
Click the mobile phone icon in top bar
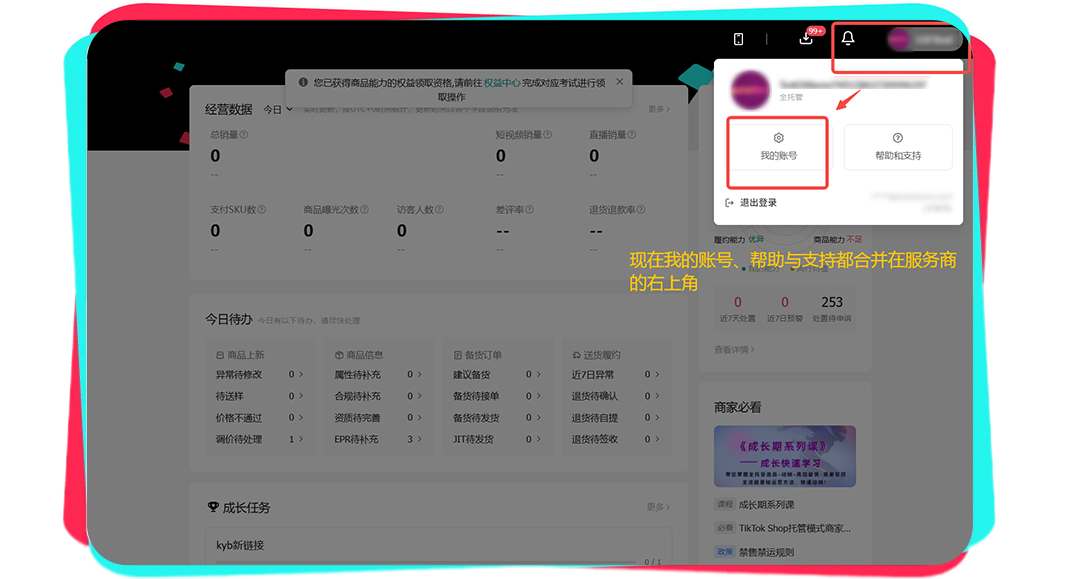[739, 37]
